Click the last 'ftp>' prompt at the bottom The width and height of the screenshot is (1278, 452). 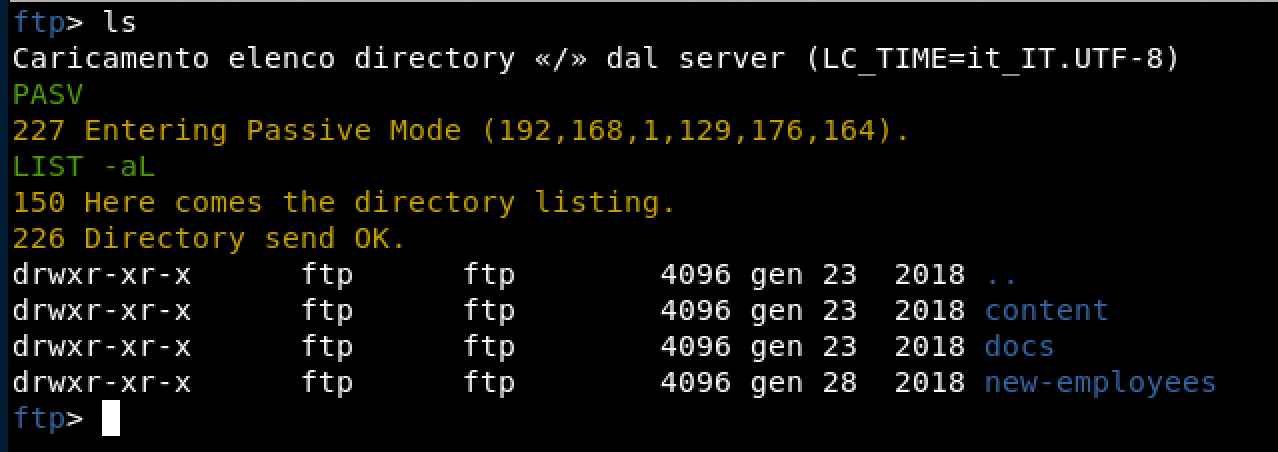[x=48, y=418]
